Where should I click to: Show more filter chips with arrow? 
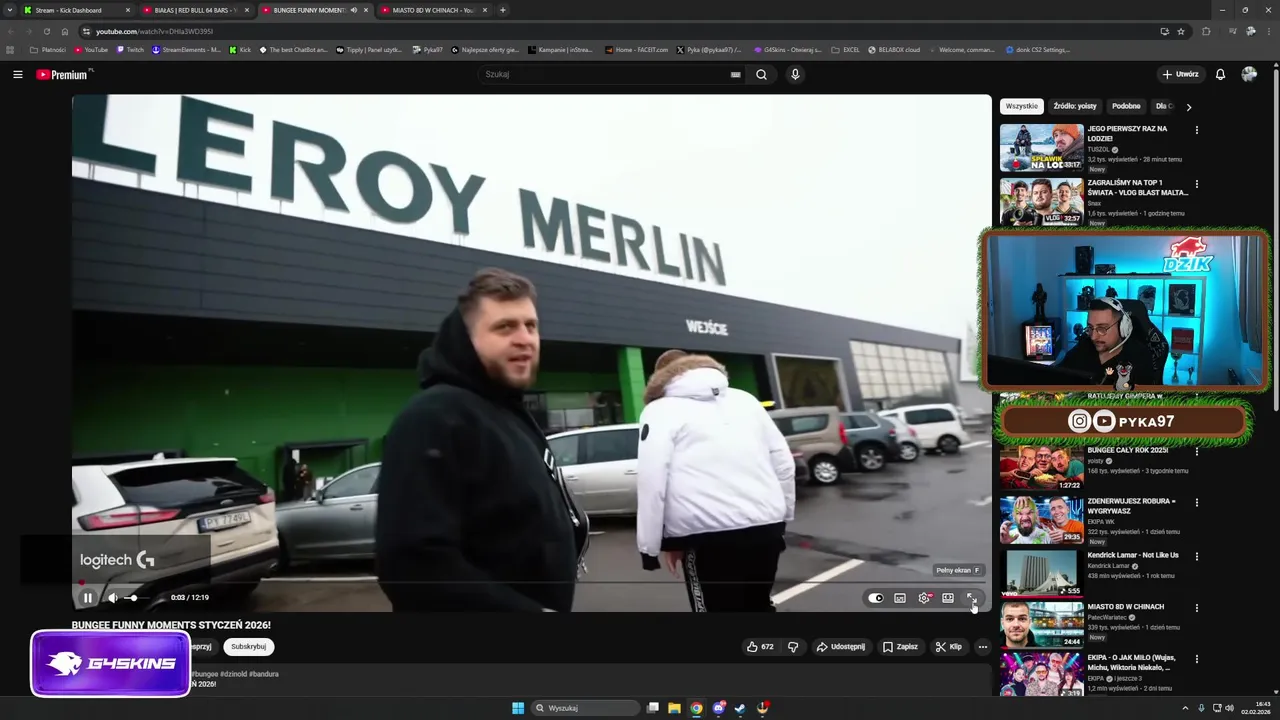click(x=1188, y=107)
